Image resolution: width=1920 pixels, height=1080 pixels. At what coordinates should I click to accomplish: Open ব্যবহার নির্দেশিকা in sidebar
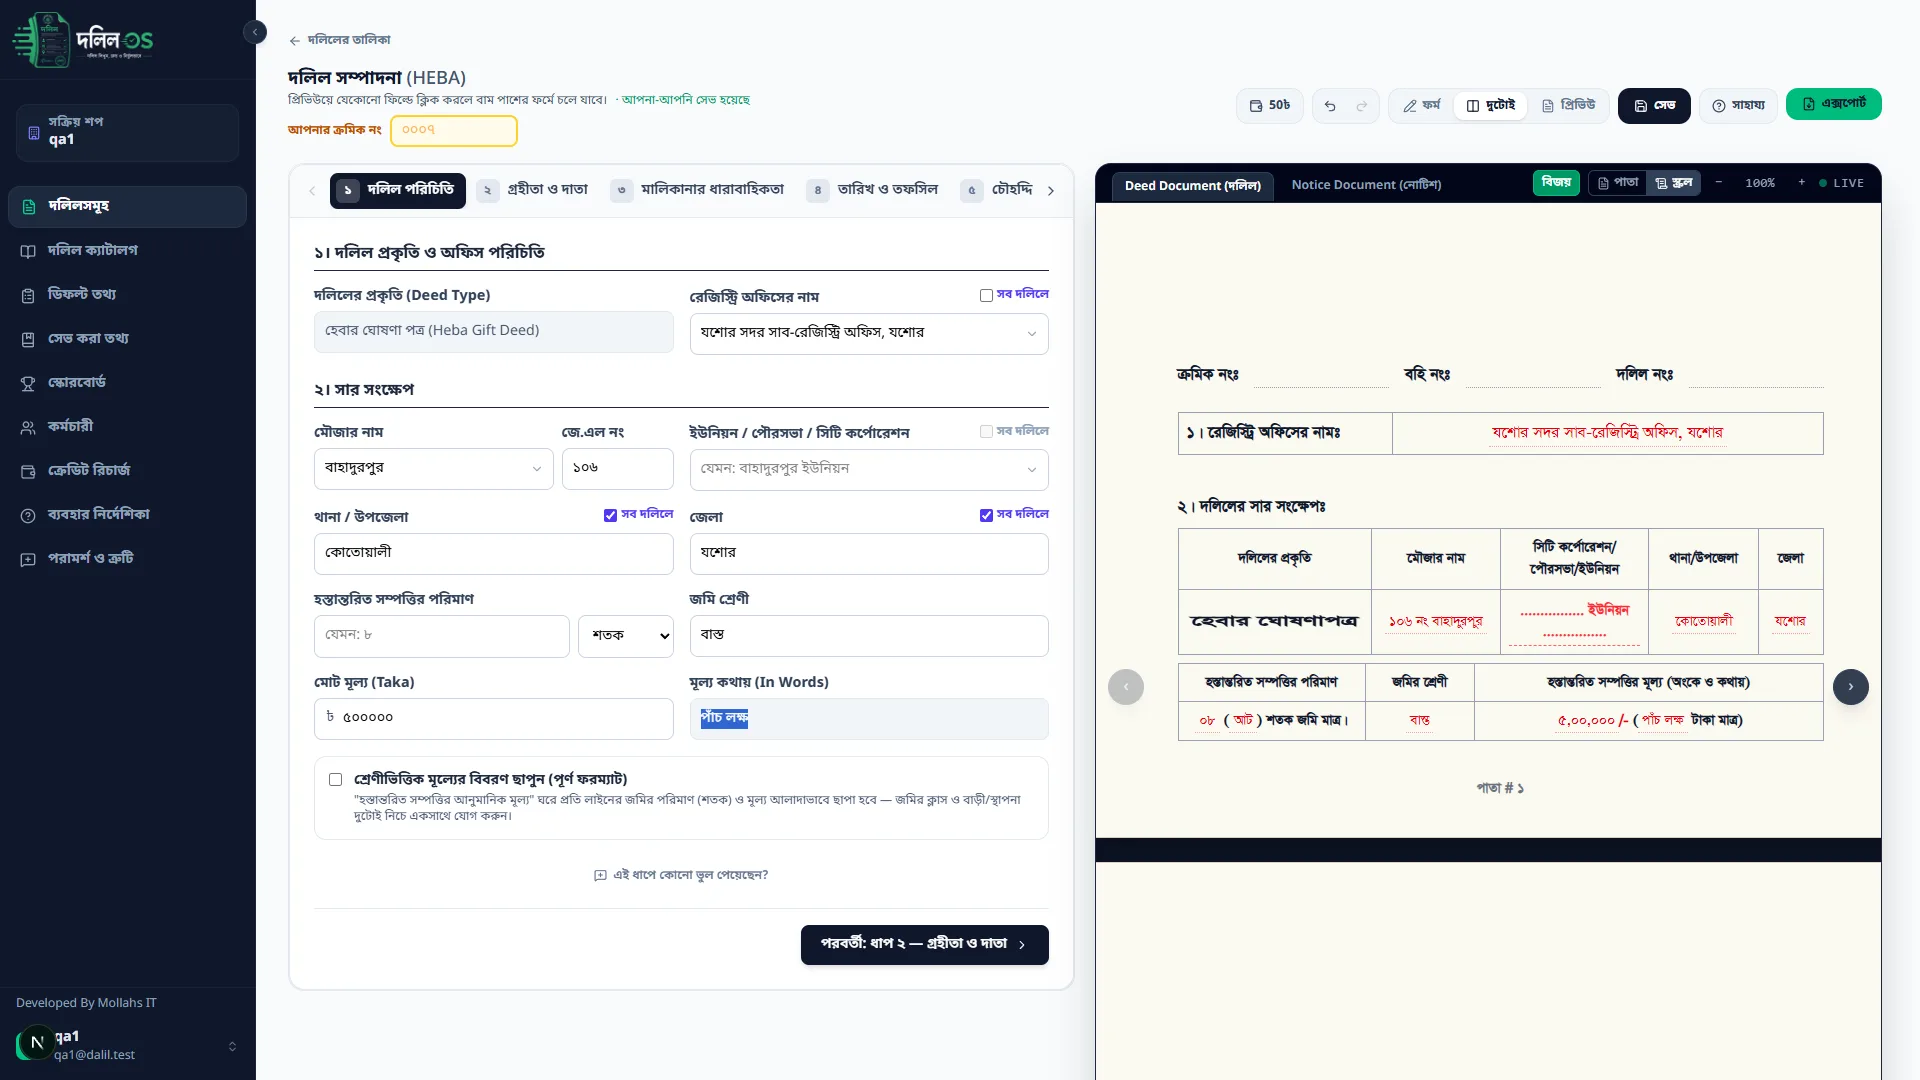[x=127, y=514]
